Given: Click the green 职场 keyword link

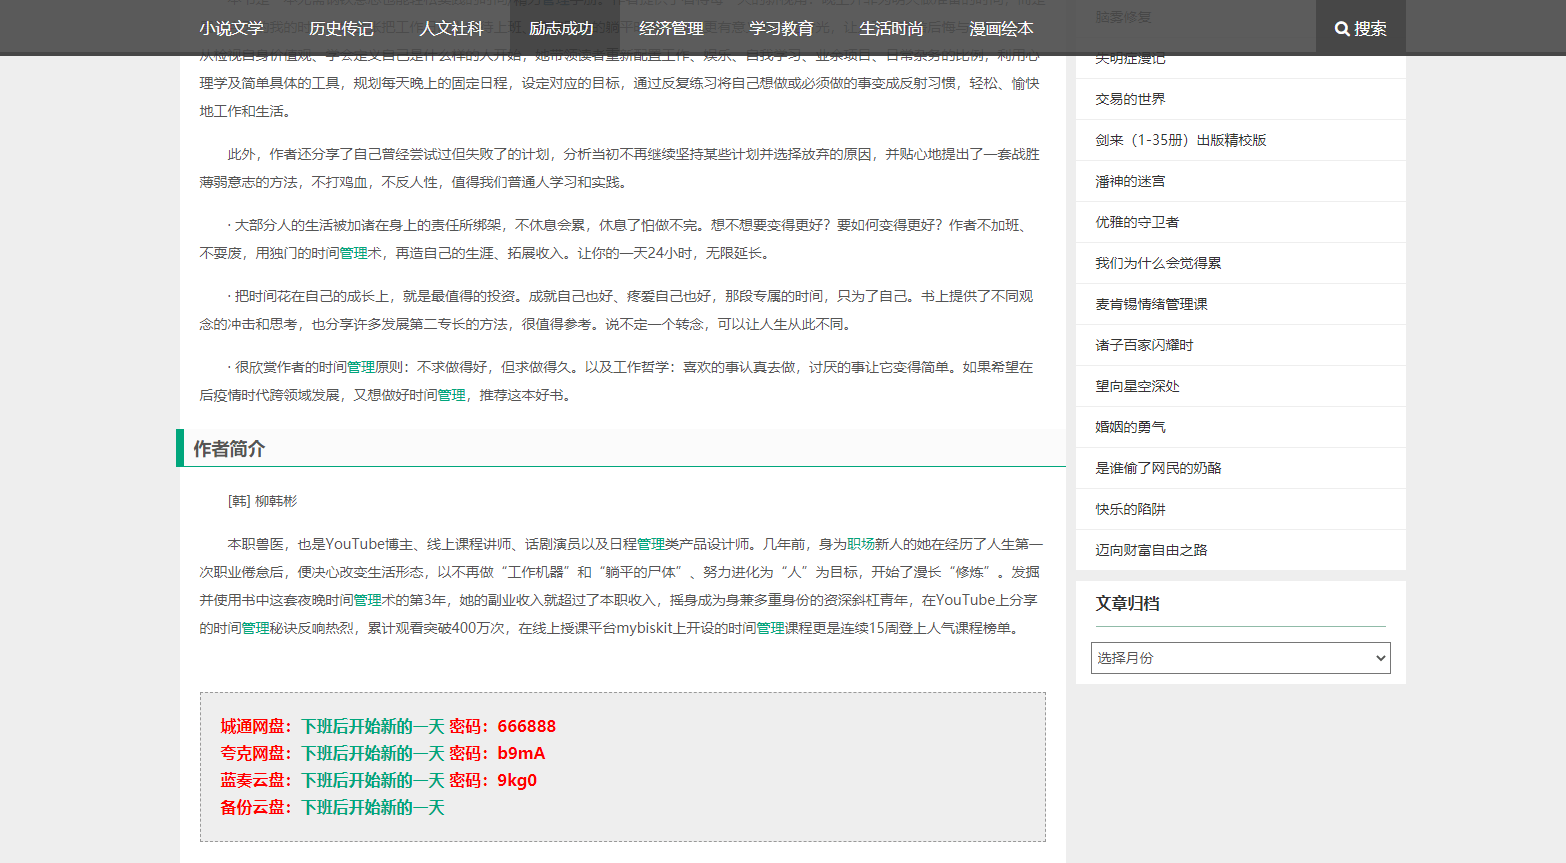Looking at the screenshot, I should point(861,544).
